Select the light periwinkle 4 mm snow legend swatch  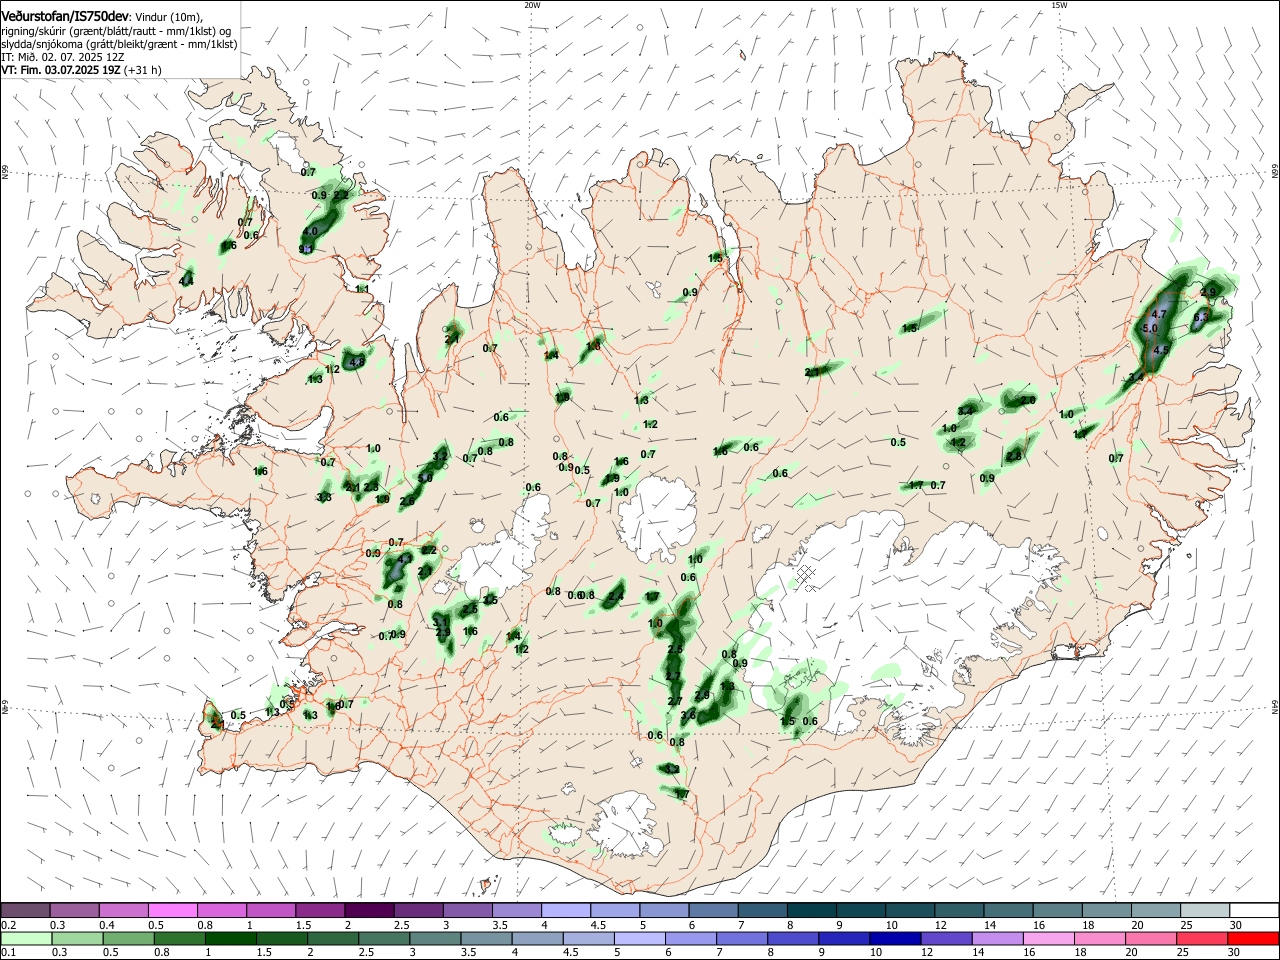pyautogui.click(x=564, y=910)
